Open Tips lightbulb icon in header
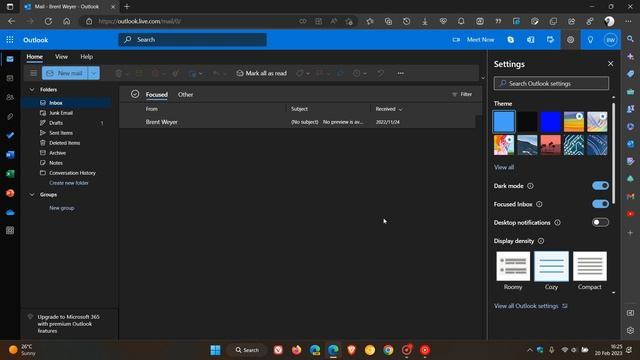This screenshot has height=360, width=640. [590, 40]
